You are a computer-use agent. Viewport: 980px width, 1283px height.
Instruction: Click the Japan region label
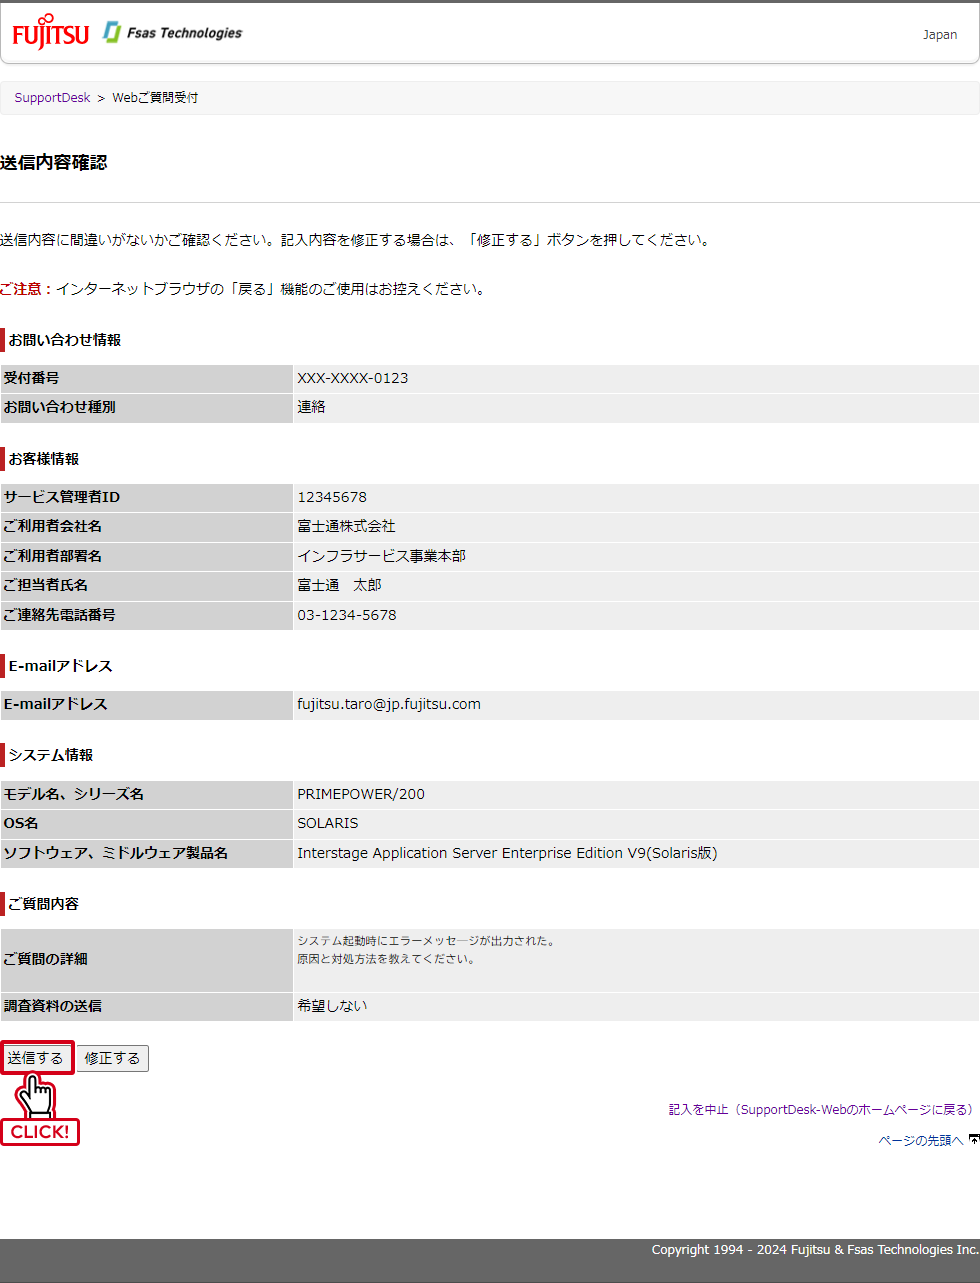pos(940,34)
